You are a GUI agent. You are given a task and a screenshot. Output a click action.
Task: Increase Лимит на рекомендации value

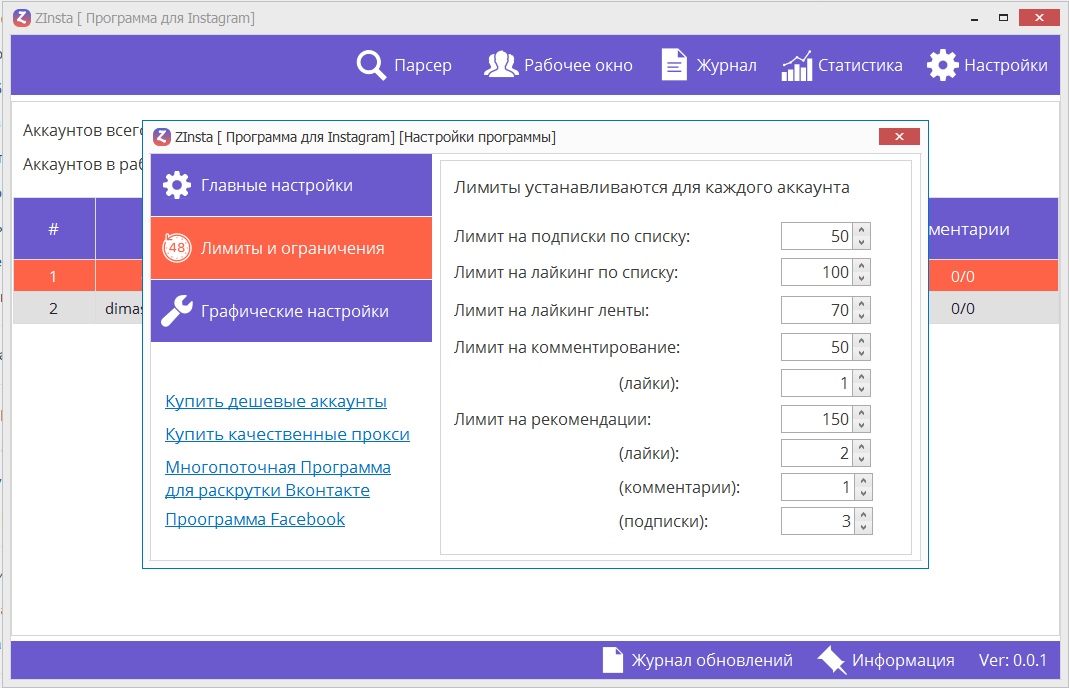[863, 413]
